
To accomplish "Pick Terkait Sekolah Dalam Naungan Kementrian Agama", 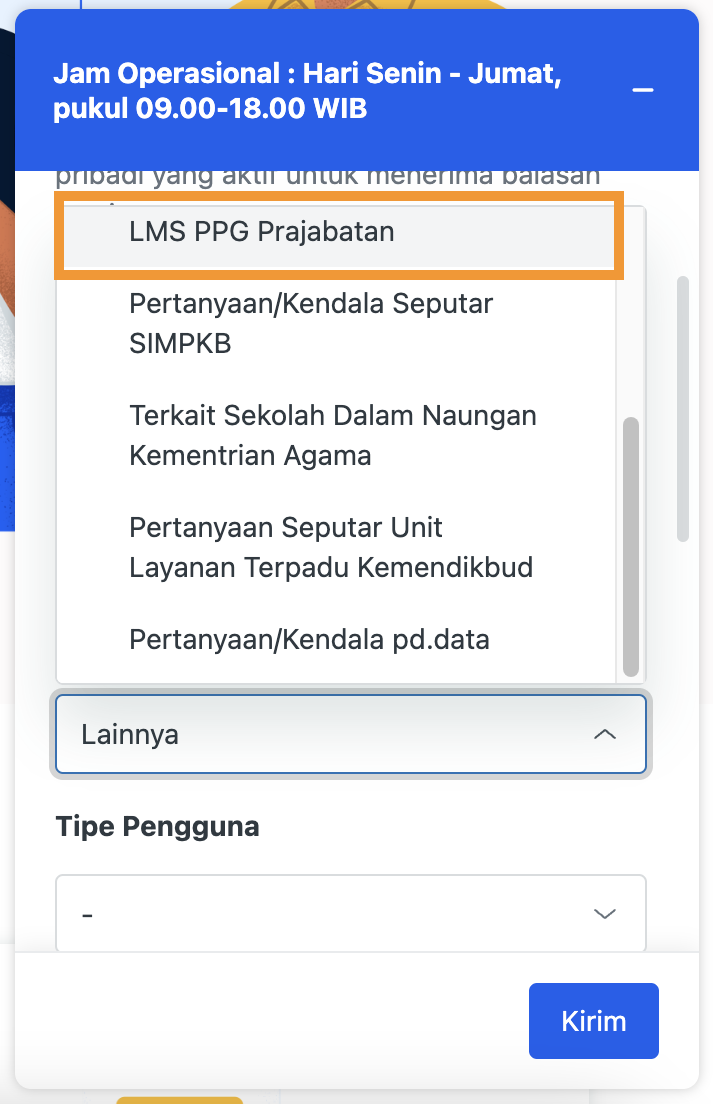I will tap(333, 436).
